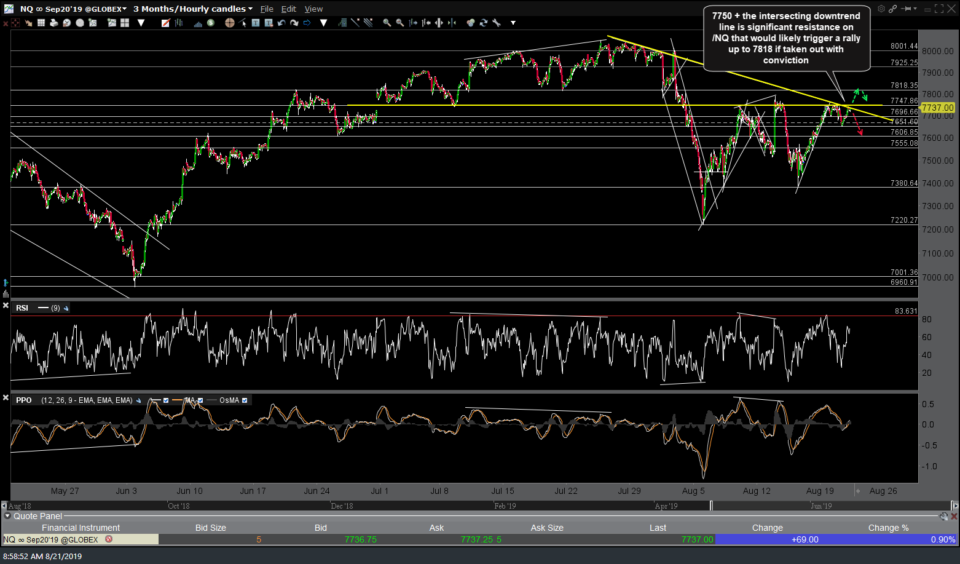
Task: Expand the far-right toolbar overflow arrow
Action: coord(513,23)
